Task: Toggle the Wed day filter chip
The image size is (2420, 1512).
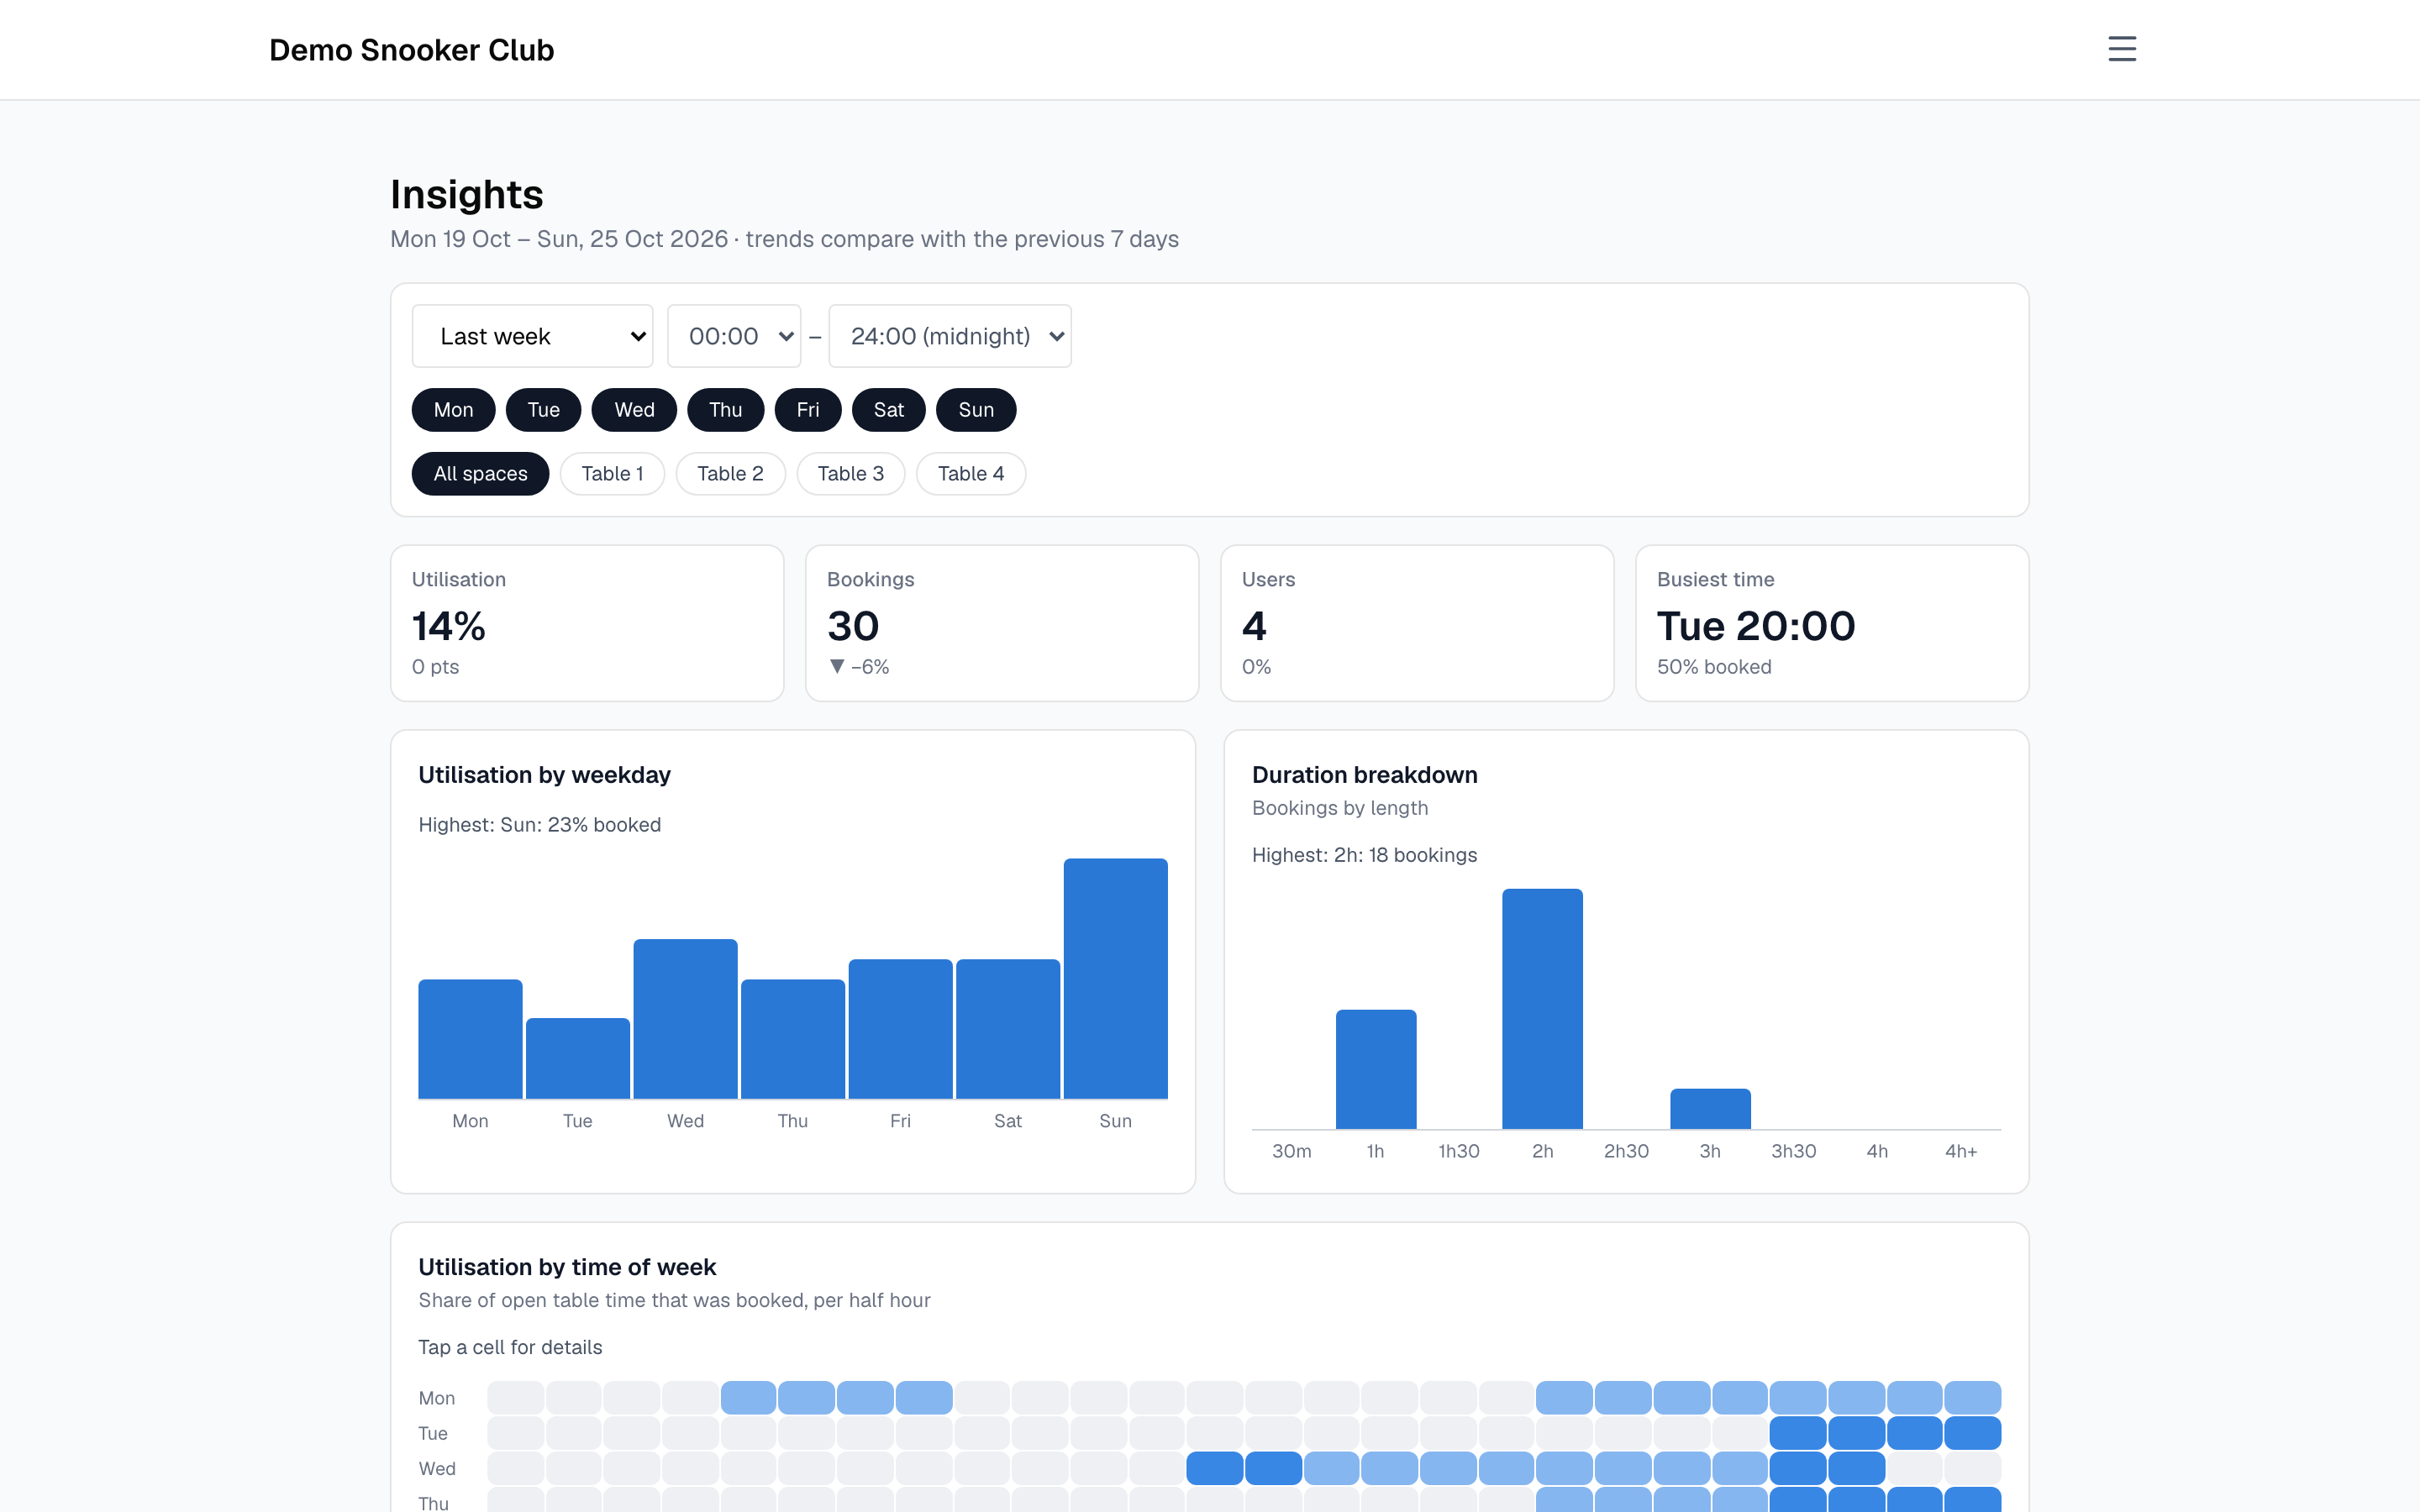Action: pyautogui.click(x=634, y=410)
